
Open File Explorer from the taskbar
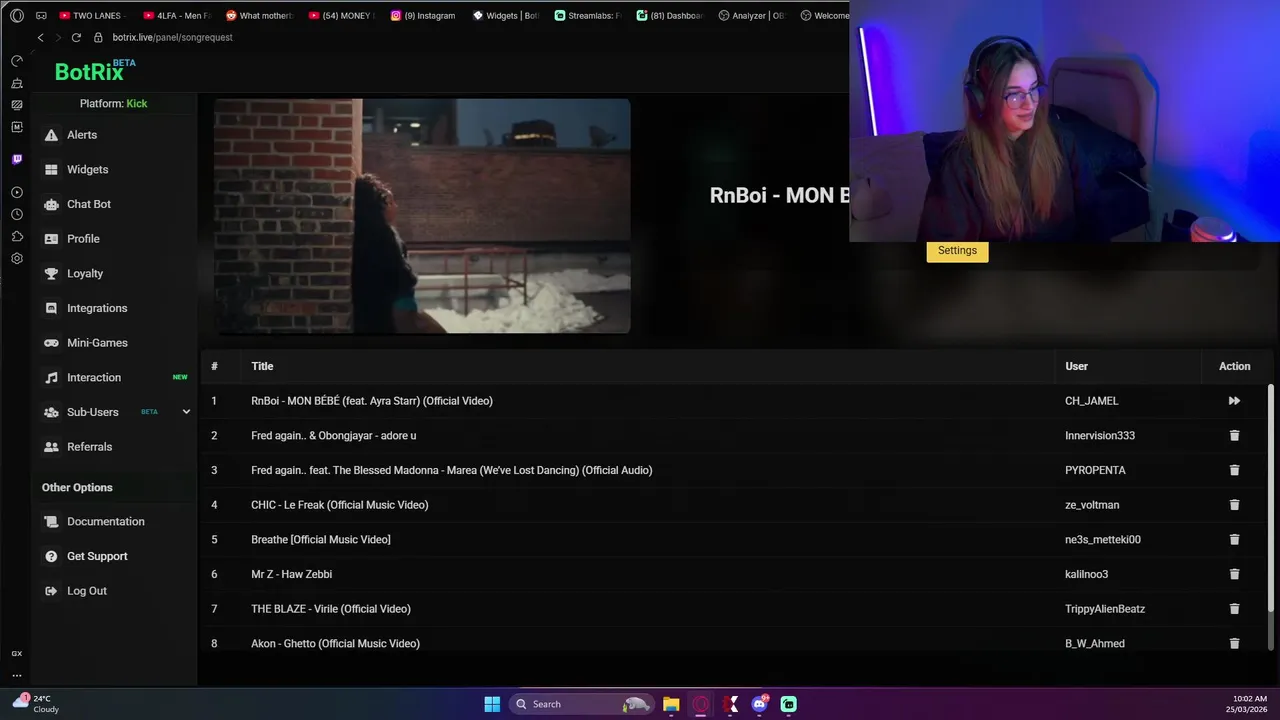pyautogui.click(x=671, y=704)
